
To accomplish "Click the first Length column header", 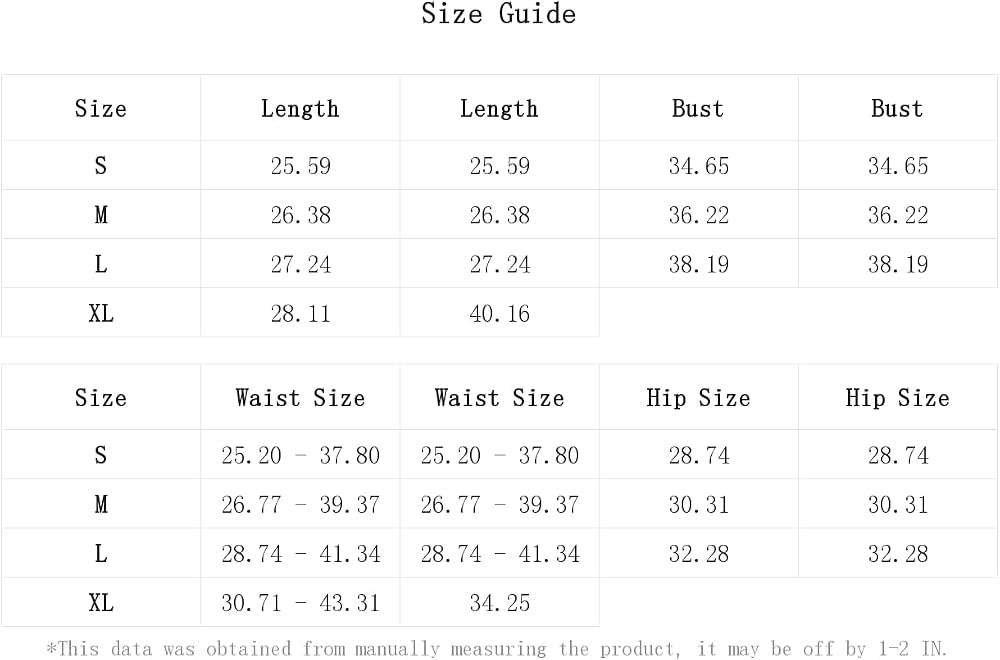I will (x=300, y=108).
